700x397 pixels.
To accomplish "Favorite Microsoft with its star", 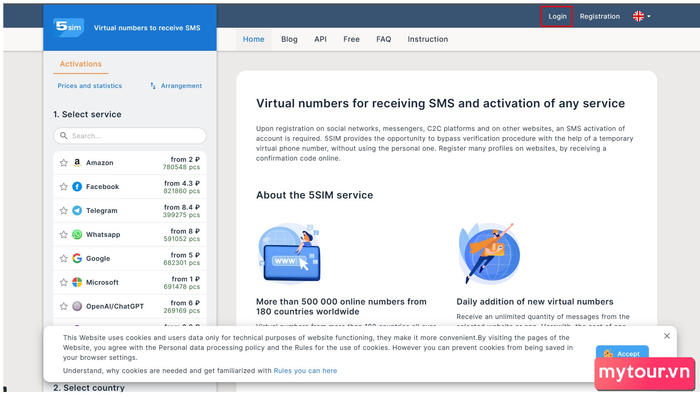I will pyautogui.click(x=63, y=282).
